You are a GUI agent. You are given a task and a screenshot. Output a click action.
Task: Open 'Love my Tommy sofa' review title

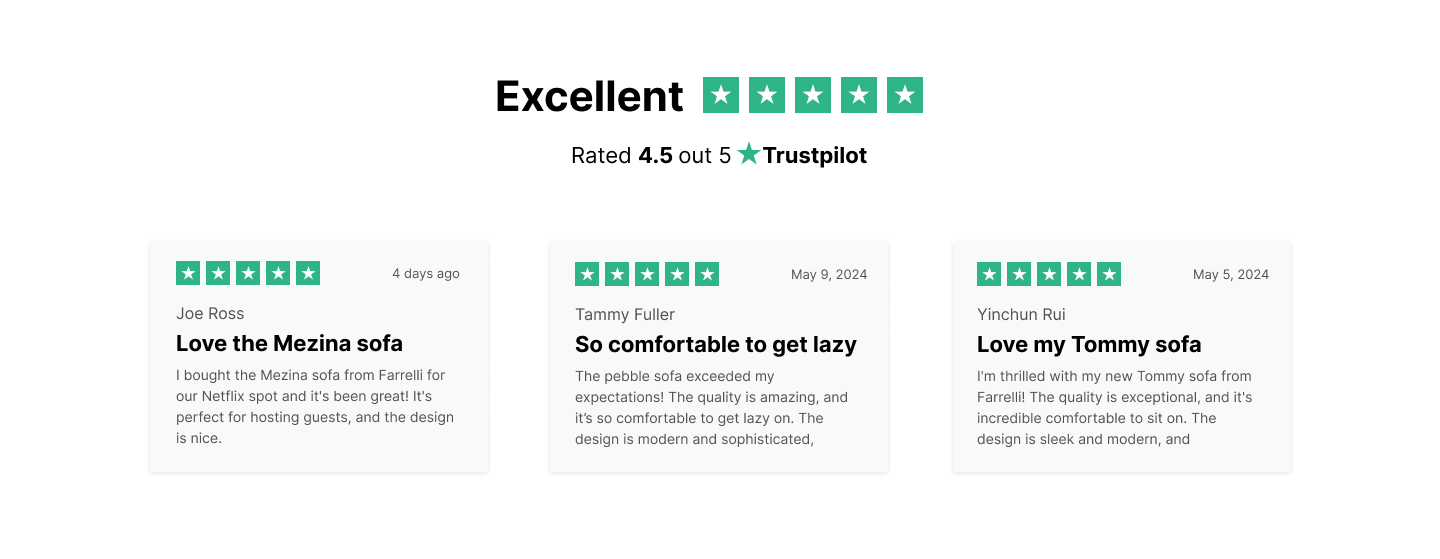click(1088, 344)
